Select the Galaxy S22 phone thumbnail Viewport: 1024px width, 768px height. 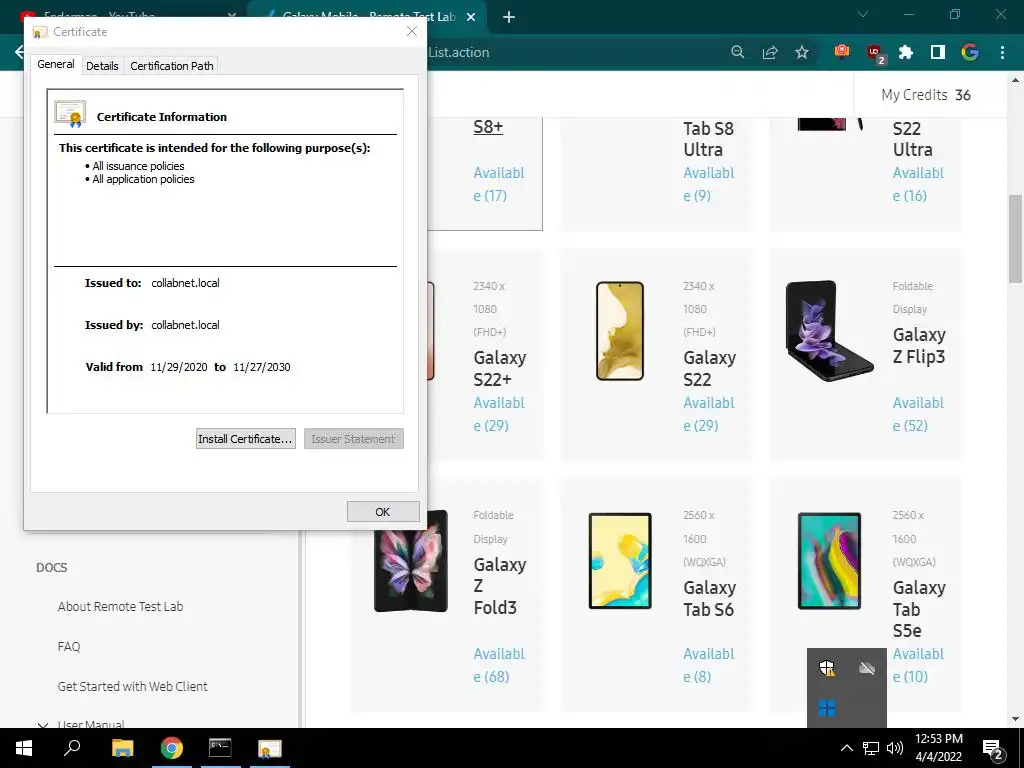pos(620,331)
